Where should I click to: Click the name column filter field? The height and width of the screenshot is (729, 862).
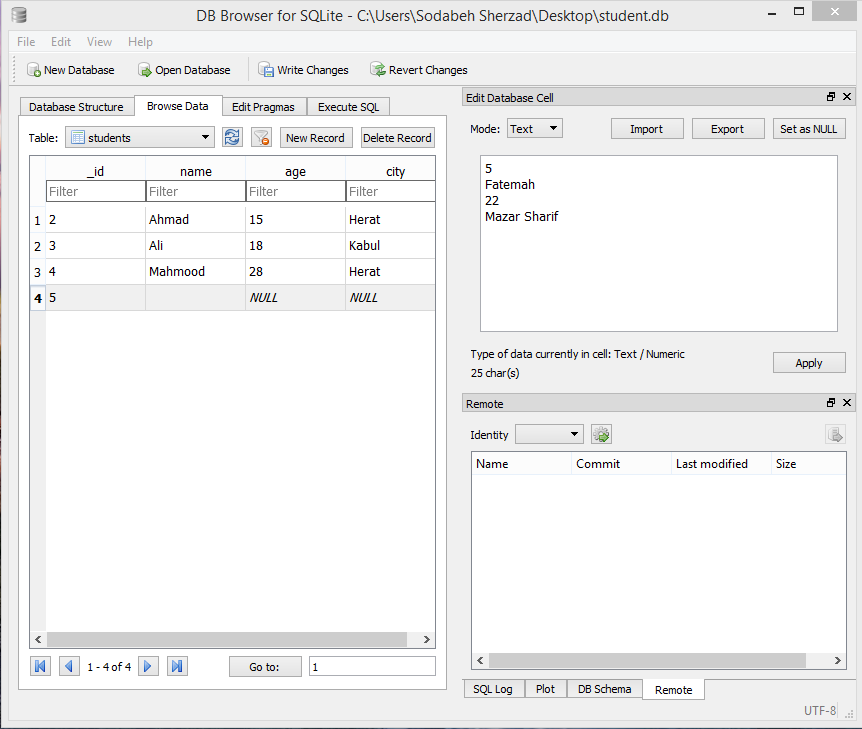(196, 191)
